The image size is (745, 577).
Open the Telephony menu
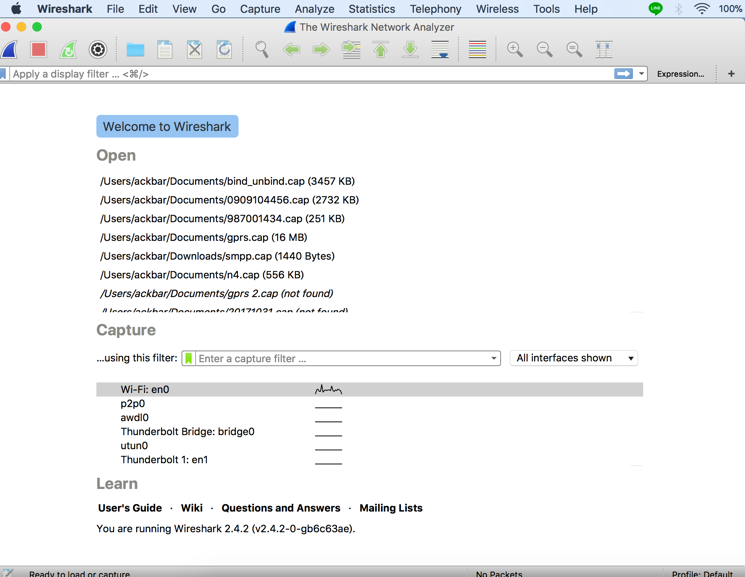click(x=436, y=9)
